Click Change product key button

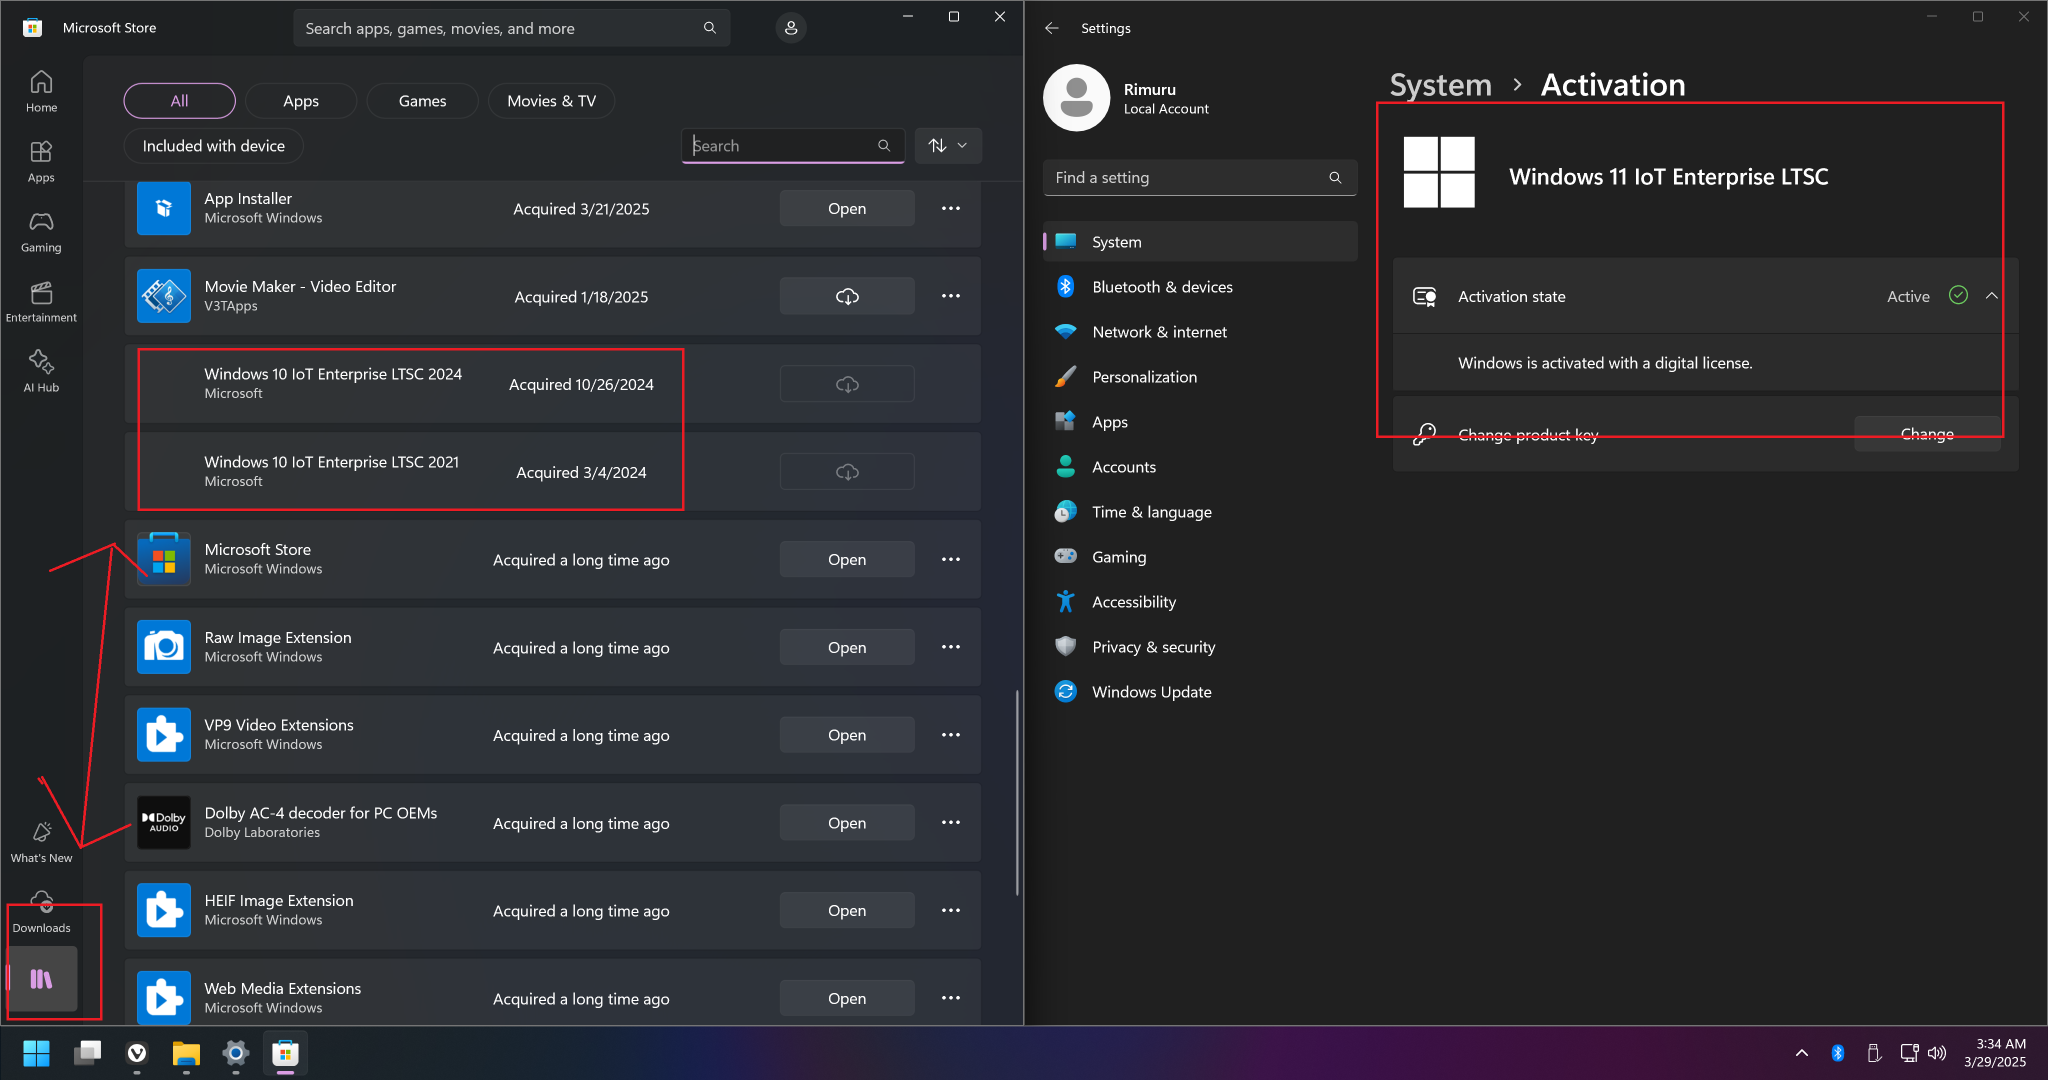1927,434
